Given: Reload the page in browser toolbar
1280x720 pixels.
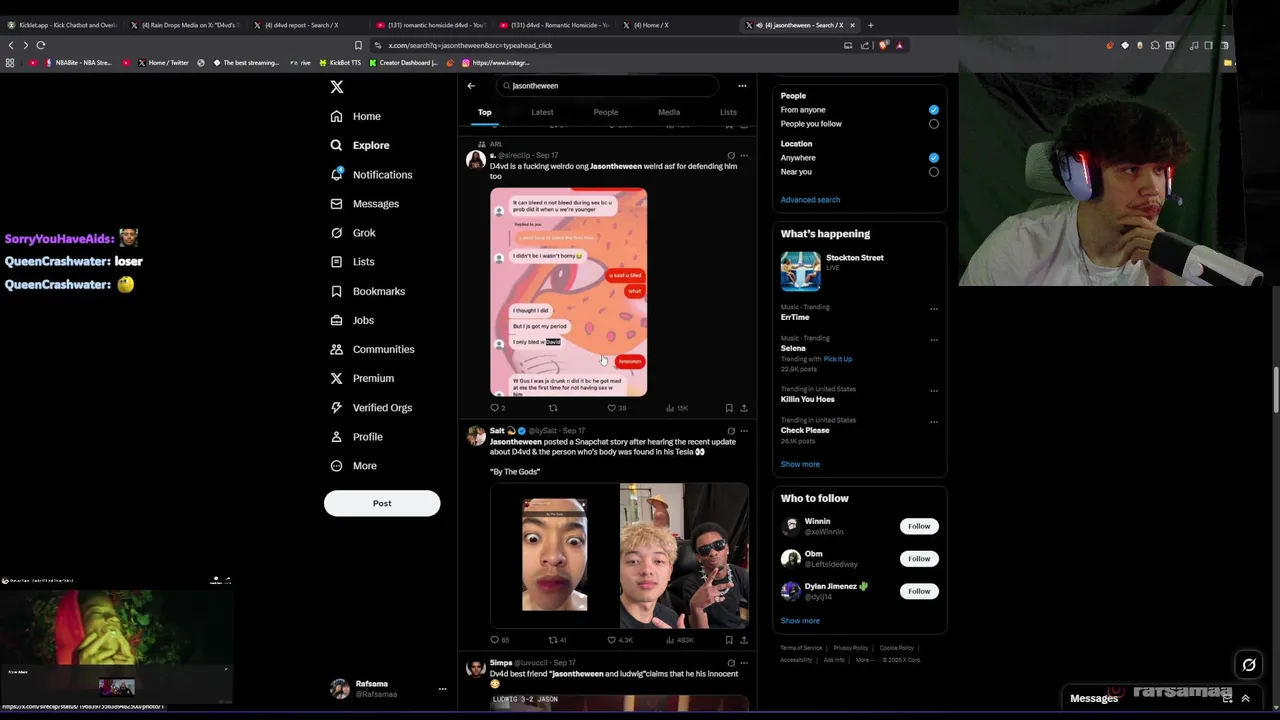Looking at the screenshot, I should point(41,45).
